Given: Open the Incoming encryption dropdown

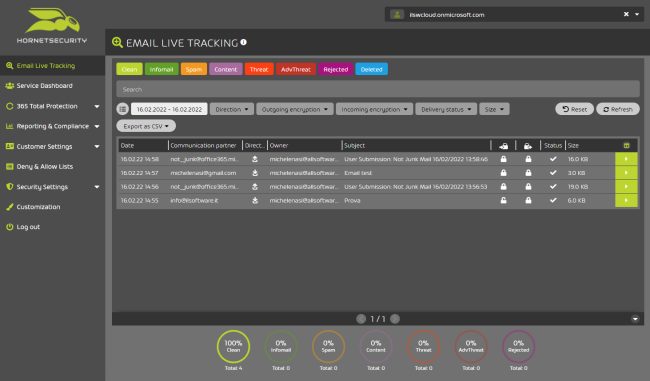Looking at the screenshot, I should pyautogui.click(x=374, y=109).
